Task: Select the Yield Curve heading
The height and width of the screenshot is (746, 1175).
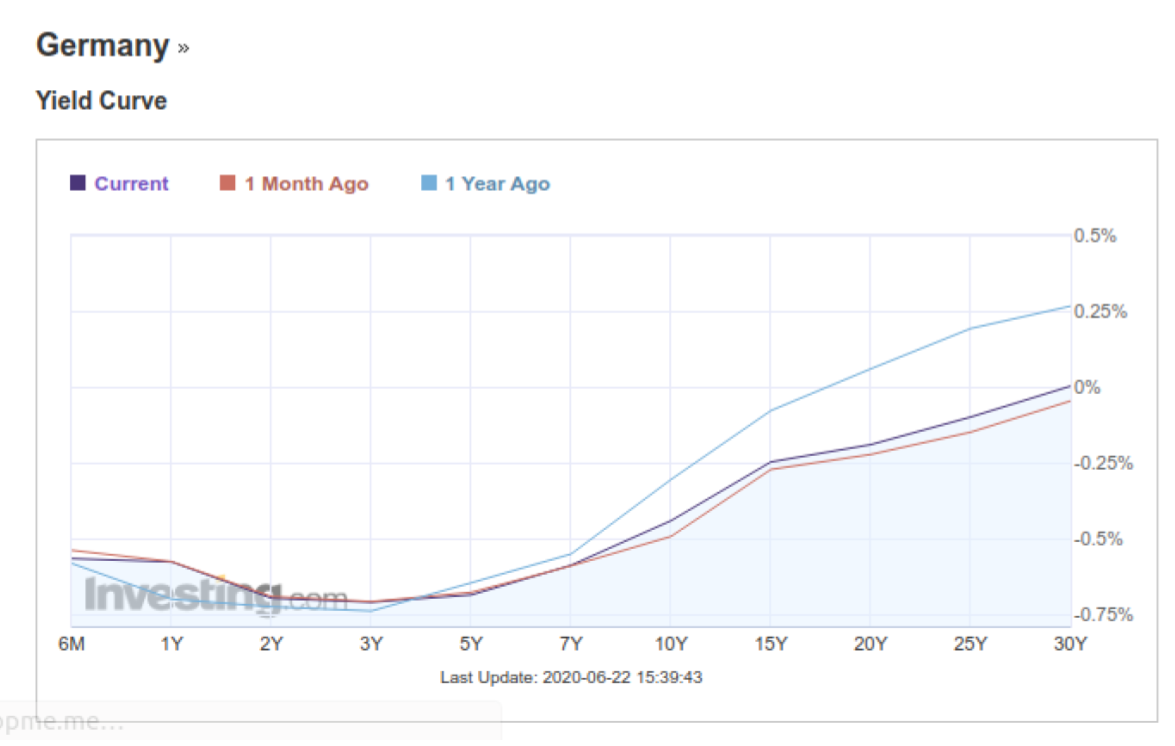Action: 101,101
